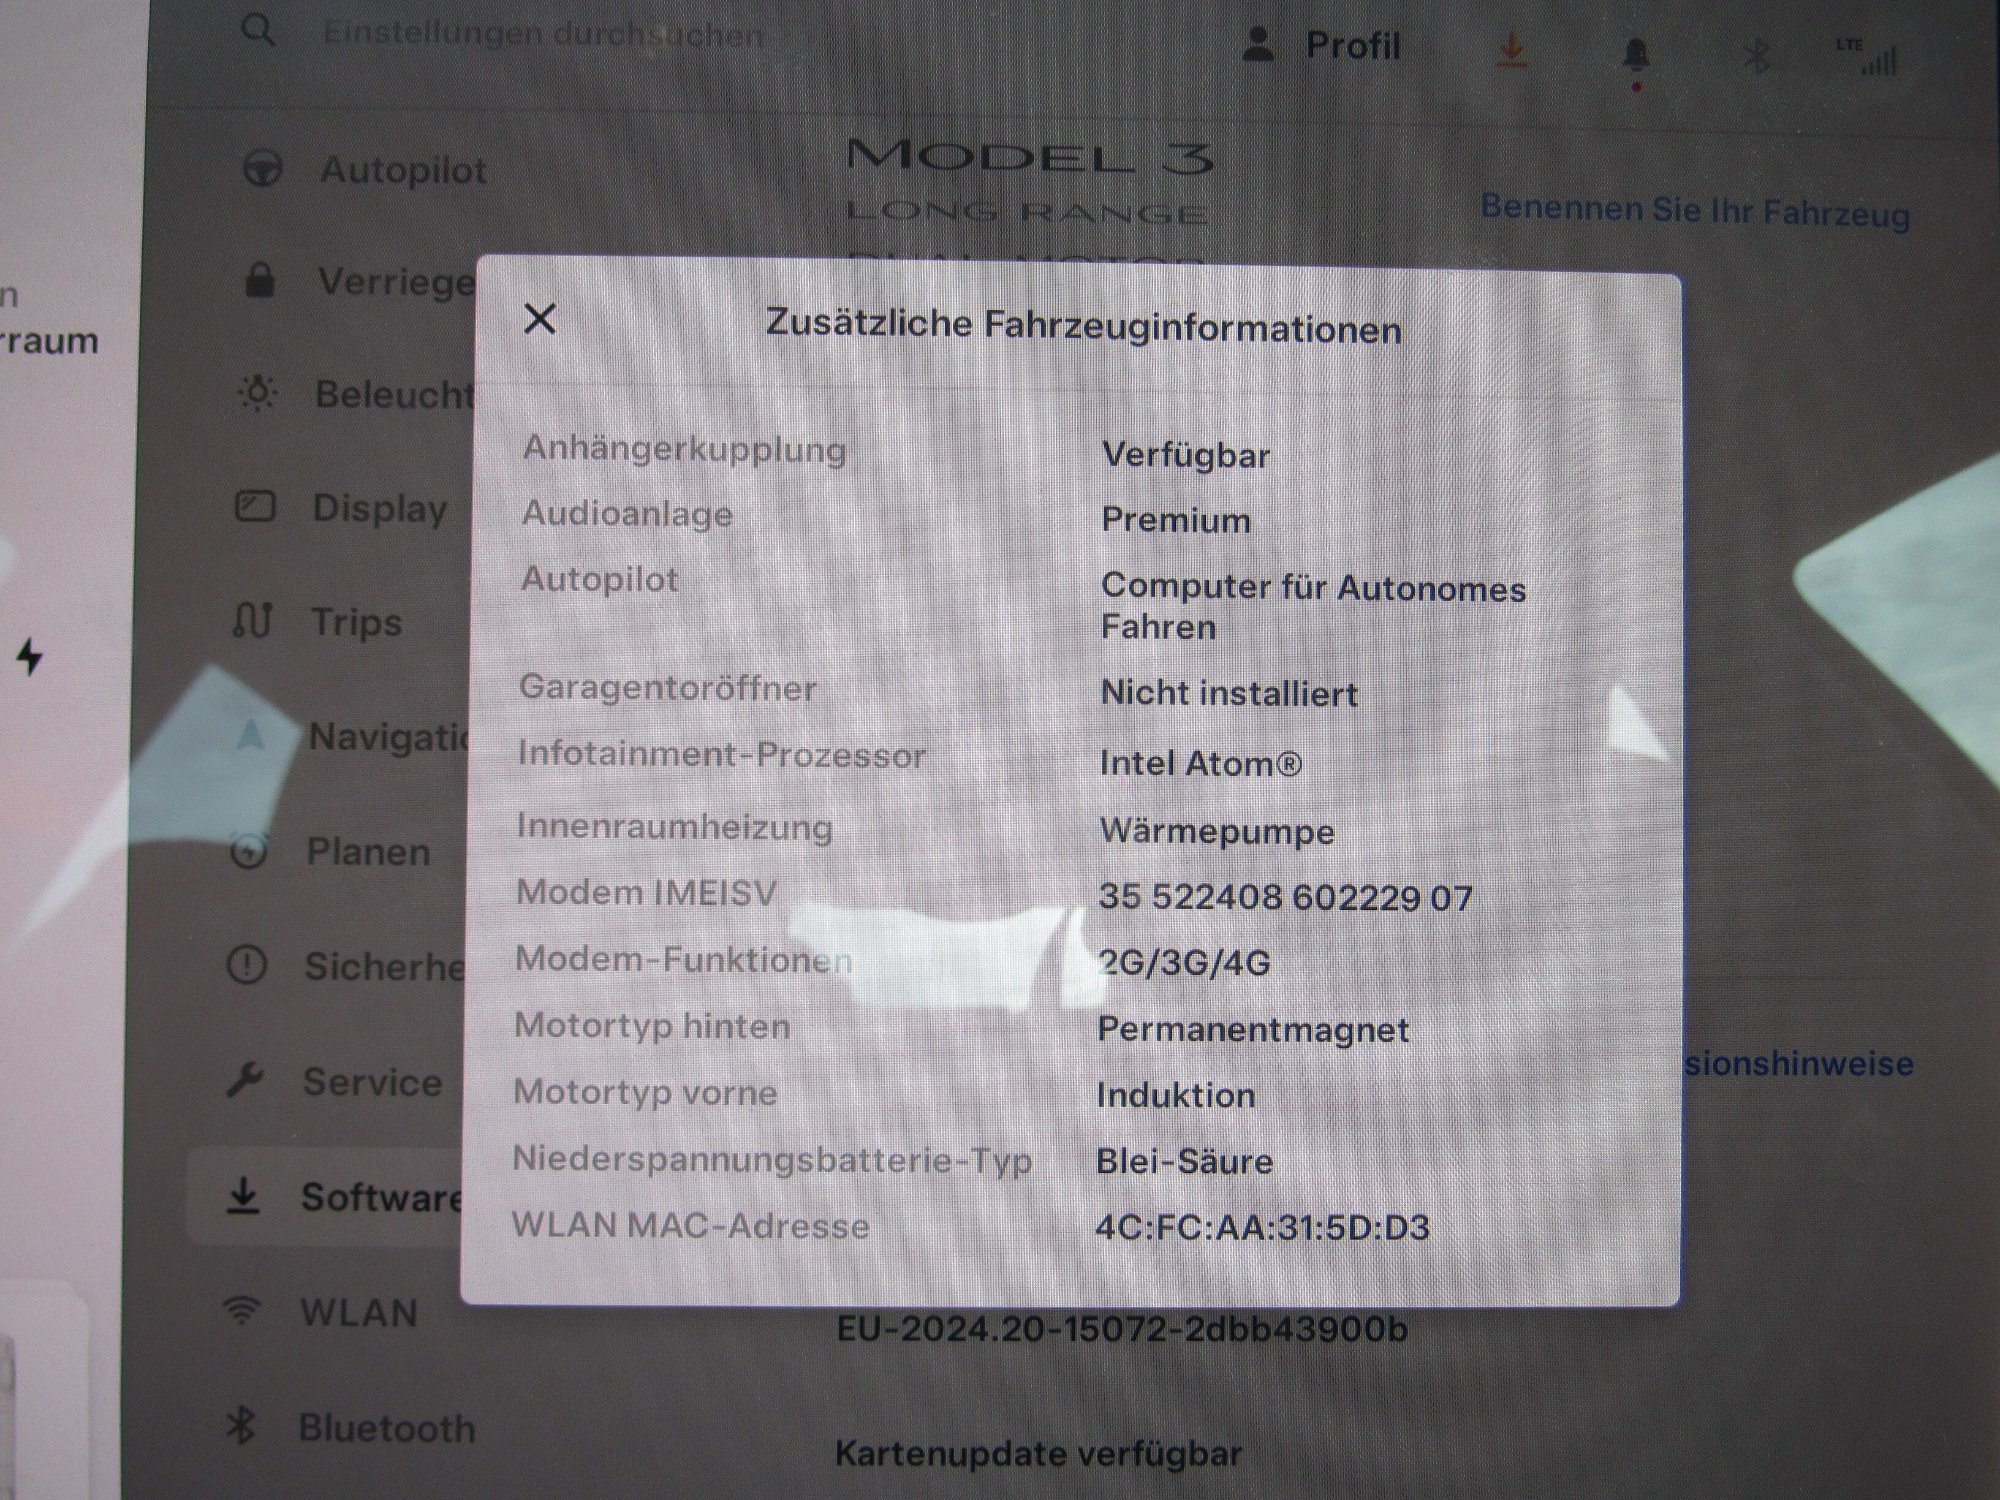Click the Service wrench icon
The height and width of the screenshot is (1500, 2000).
[x=245, y=1080]
